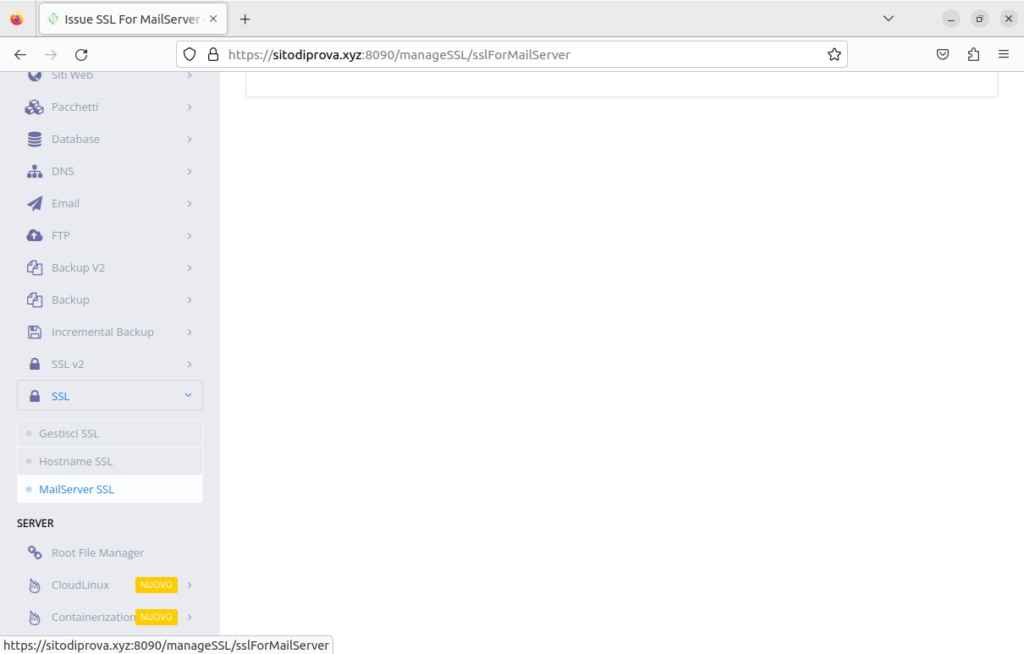
Task: Click the FTP label
Action: (x=61, y=235)
